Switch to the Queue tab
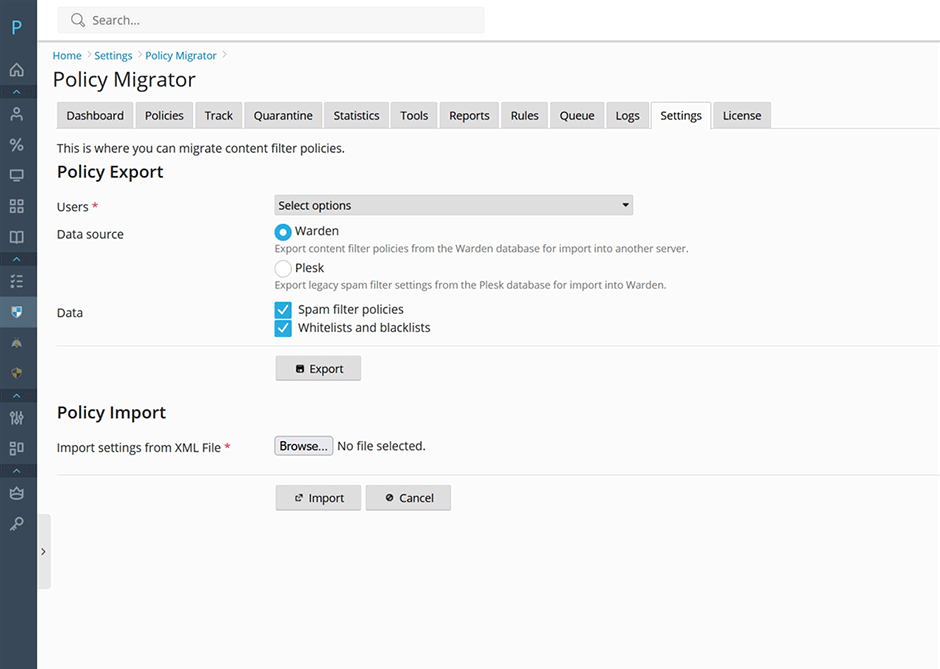Screen dimensions: 940x669 577,116
